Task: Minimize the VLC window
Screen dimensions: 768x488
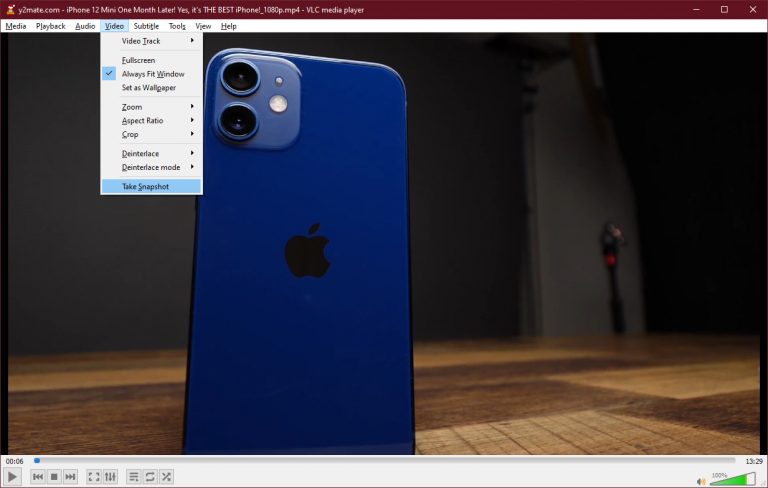Action: [x=696, y=9]
